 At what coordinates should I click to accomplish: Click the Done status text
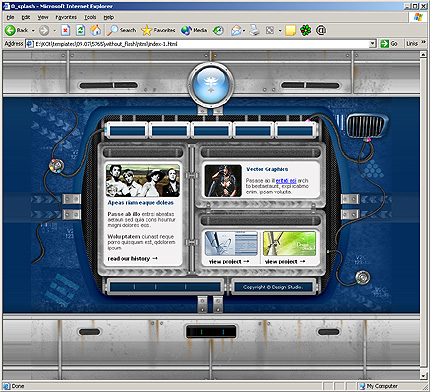pyautogui.click(x=18, y=386)
